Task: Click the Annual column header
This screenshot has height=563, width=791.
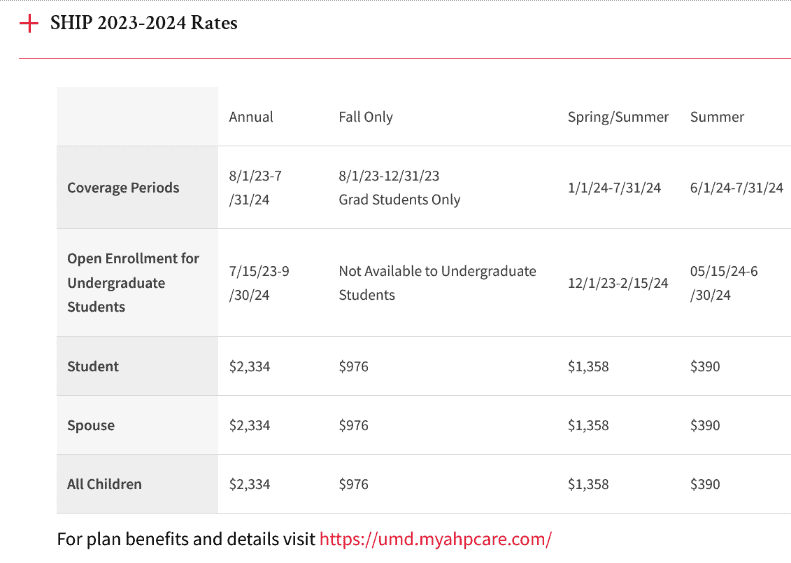Action: (251, 117)
